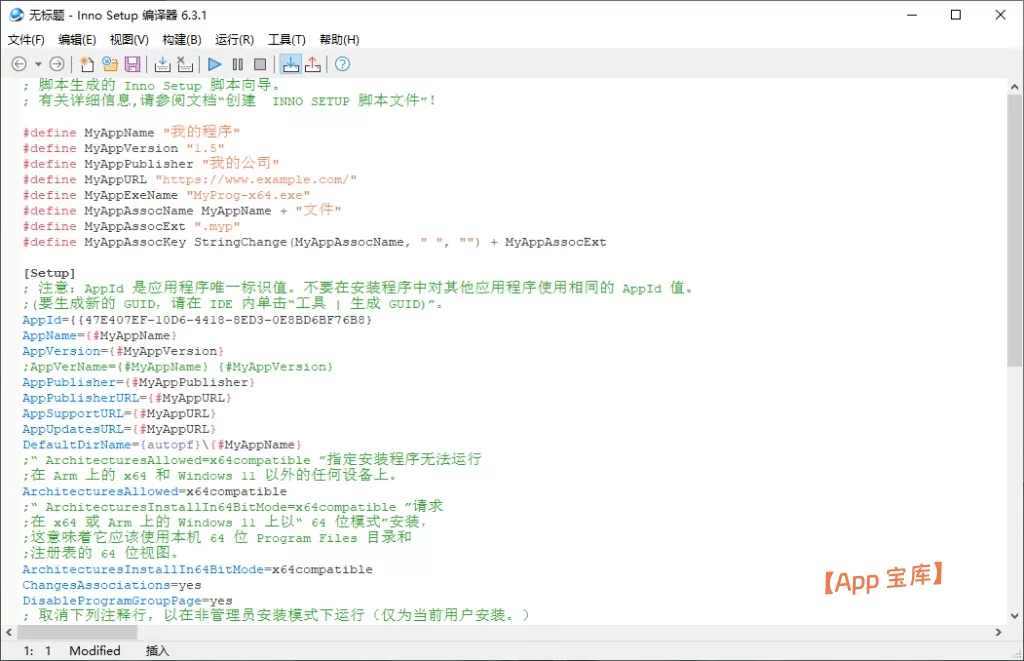Click the Compile toolbar icon
1024x661 pixels.
coord(163,64)
